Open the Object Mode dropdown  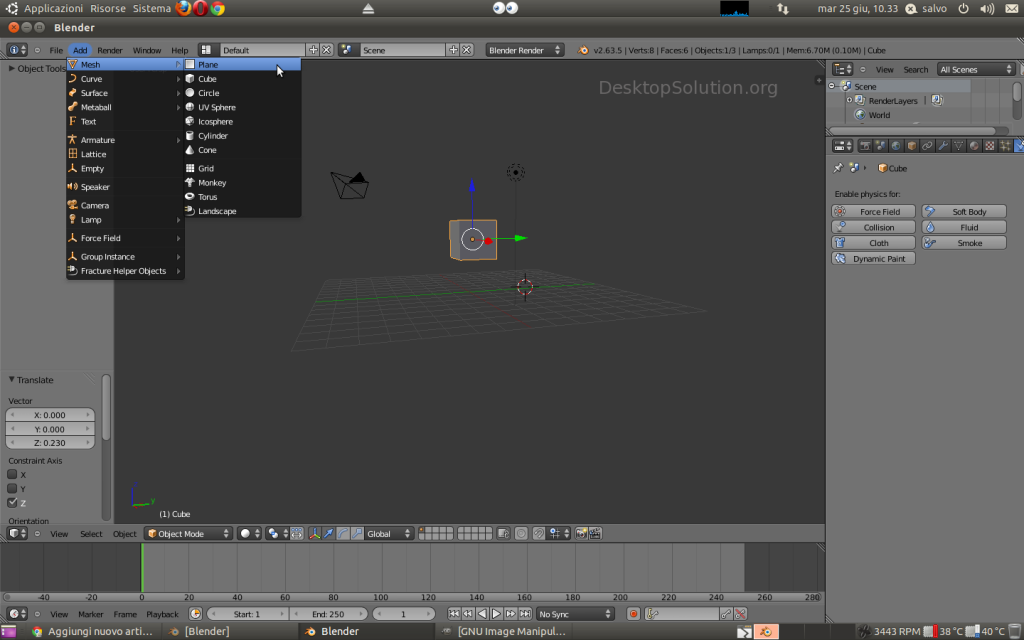(188, 534)
